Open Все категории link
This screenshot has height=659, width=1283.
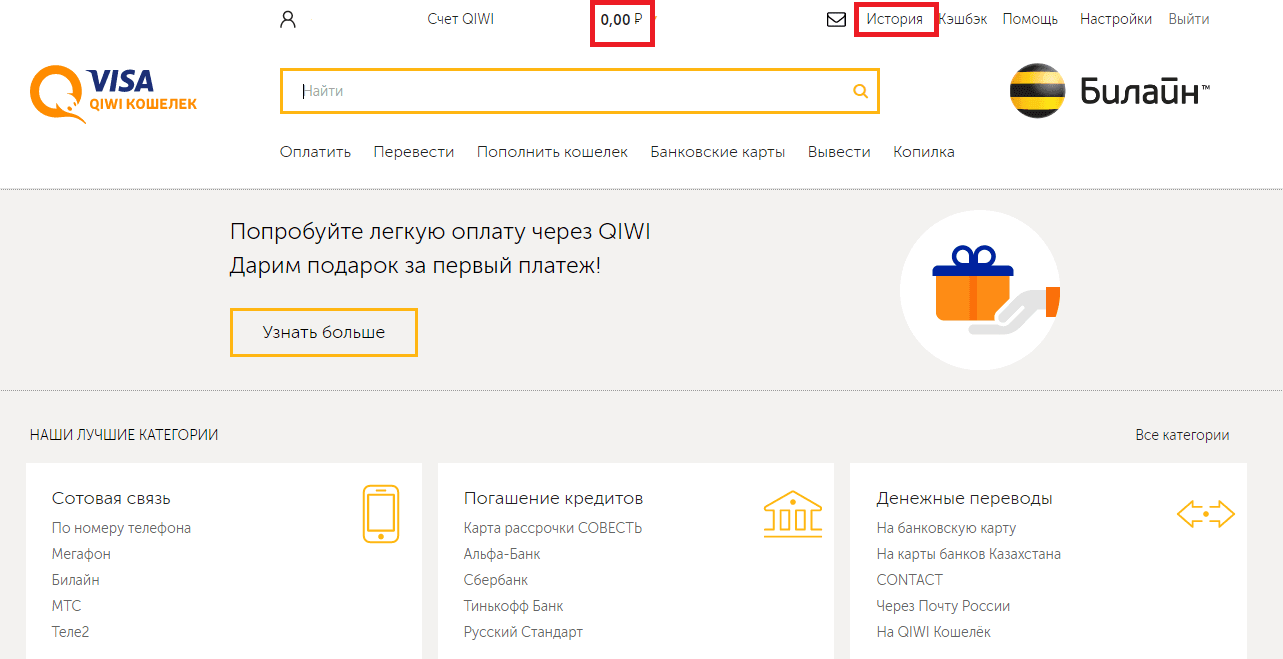pos(1182,435)
